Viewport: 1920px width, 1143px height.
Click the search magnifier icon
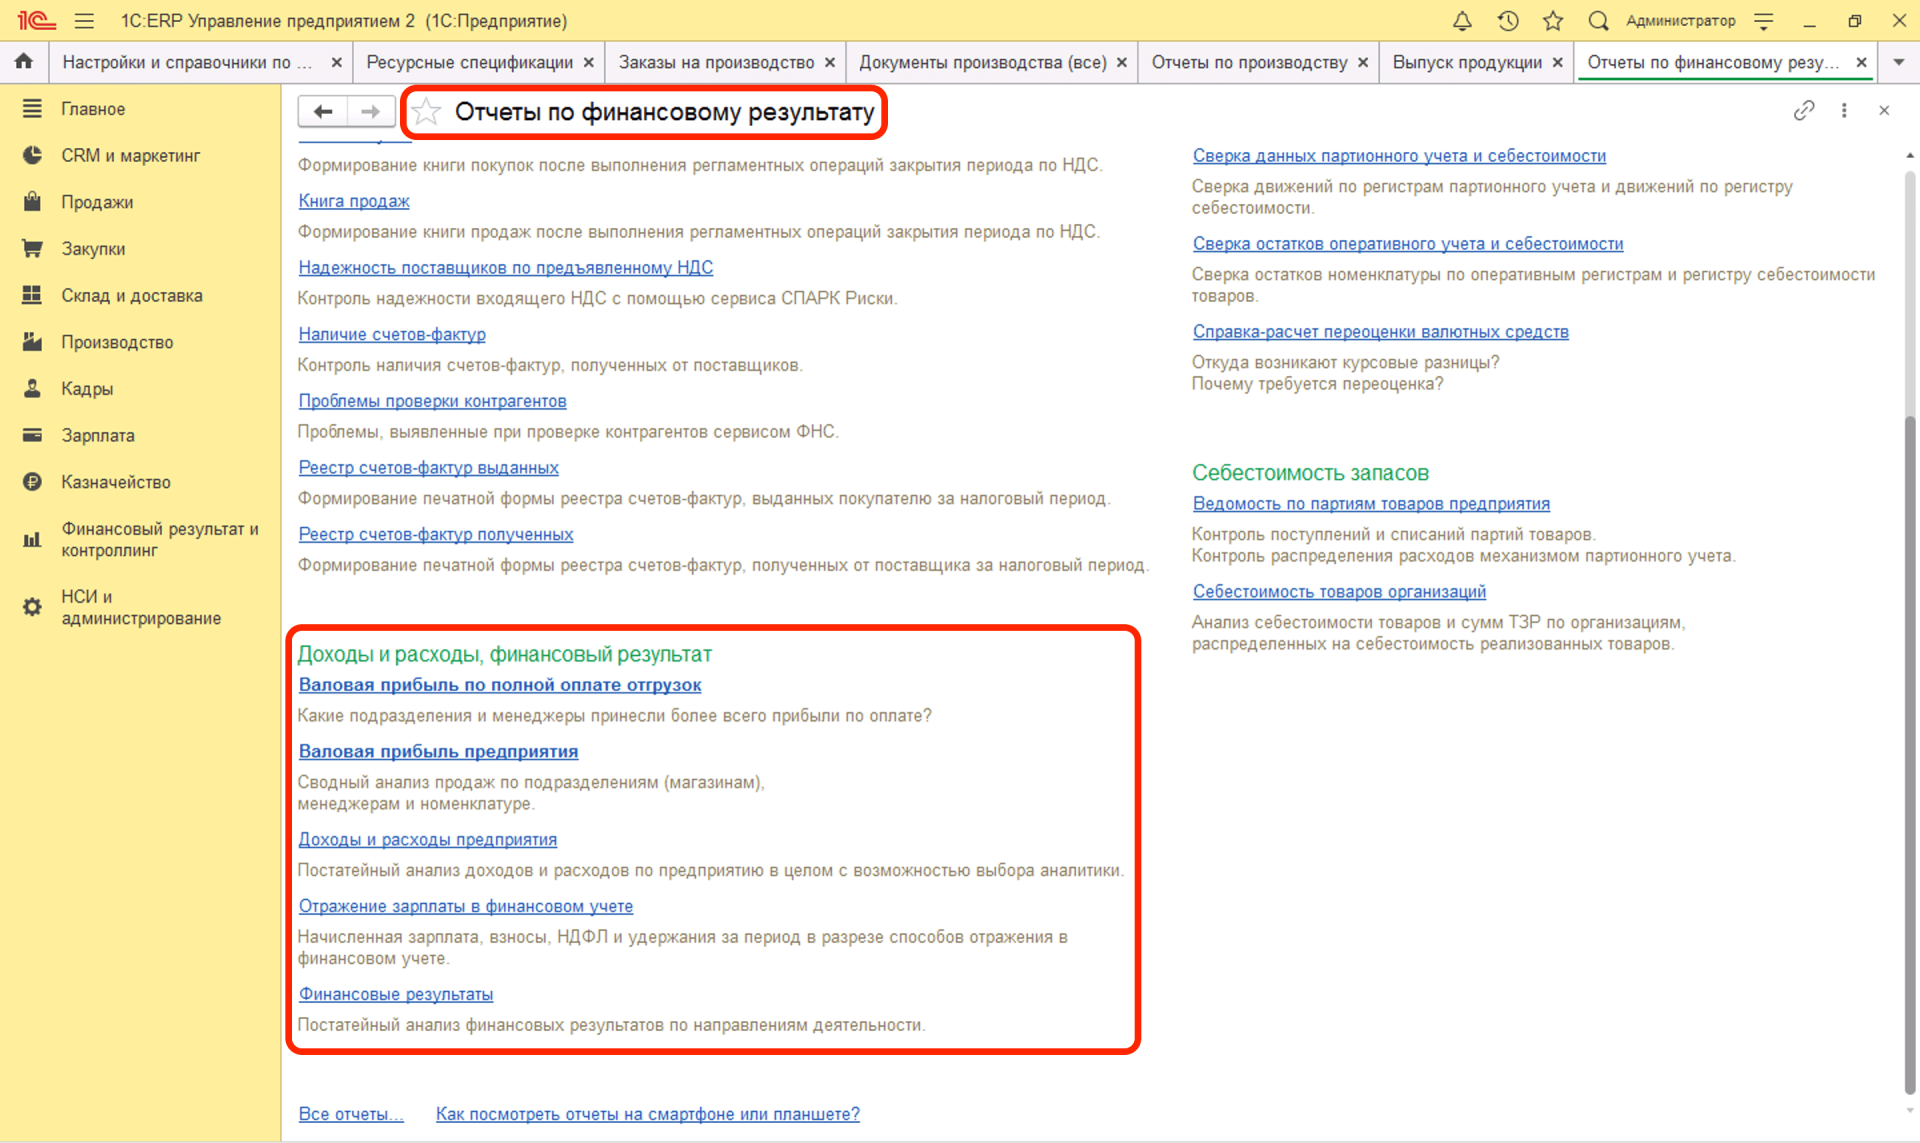click(x=1598, y=21)
